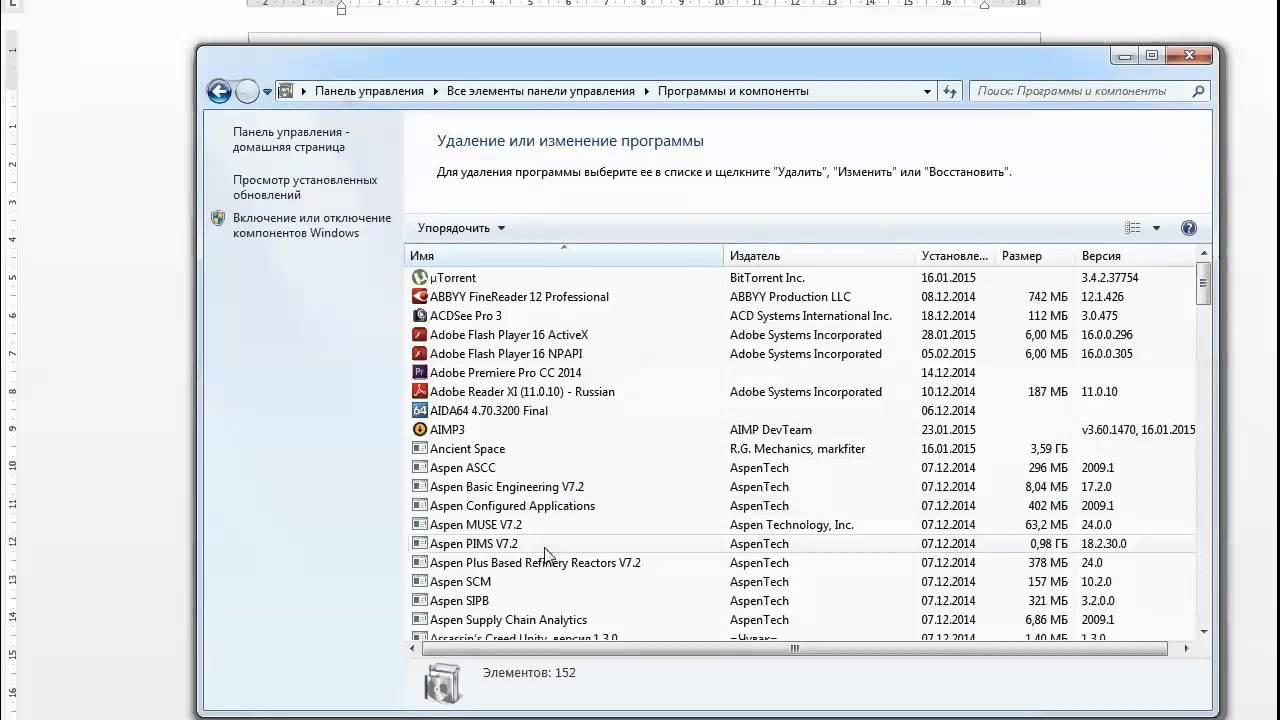Sort by the Версия column header
The width and height of the screenshot is (1280, 720).
pos(1135,256)
